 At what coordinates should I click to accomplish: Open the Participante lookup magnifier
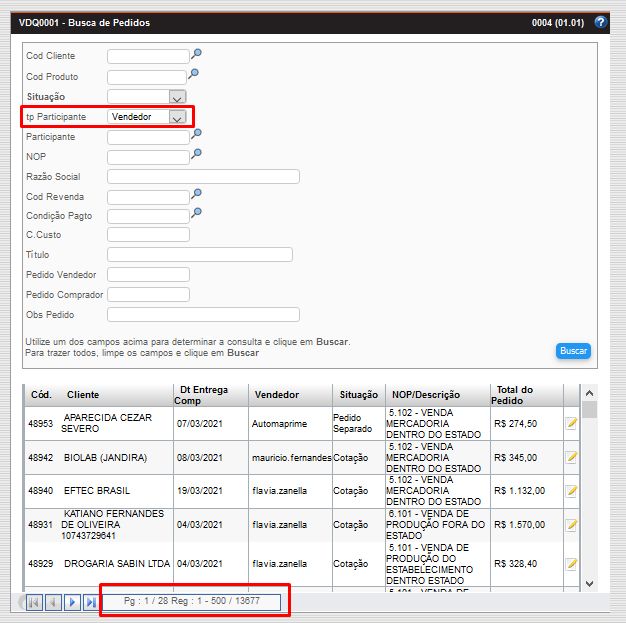click(197, 134)
